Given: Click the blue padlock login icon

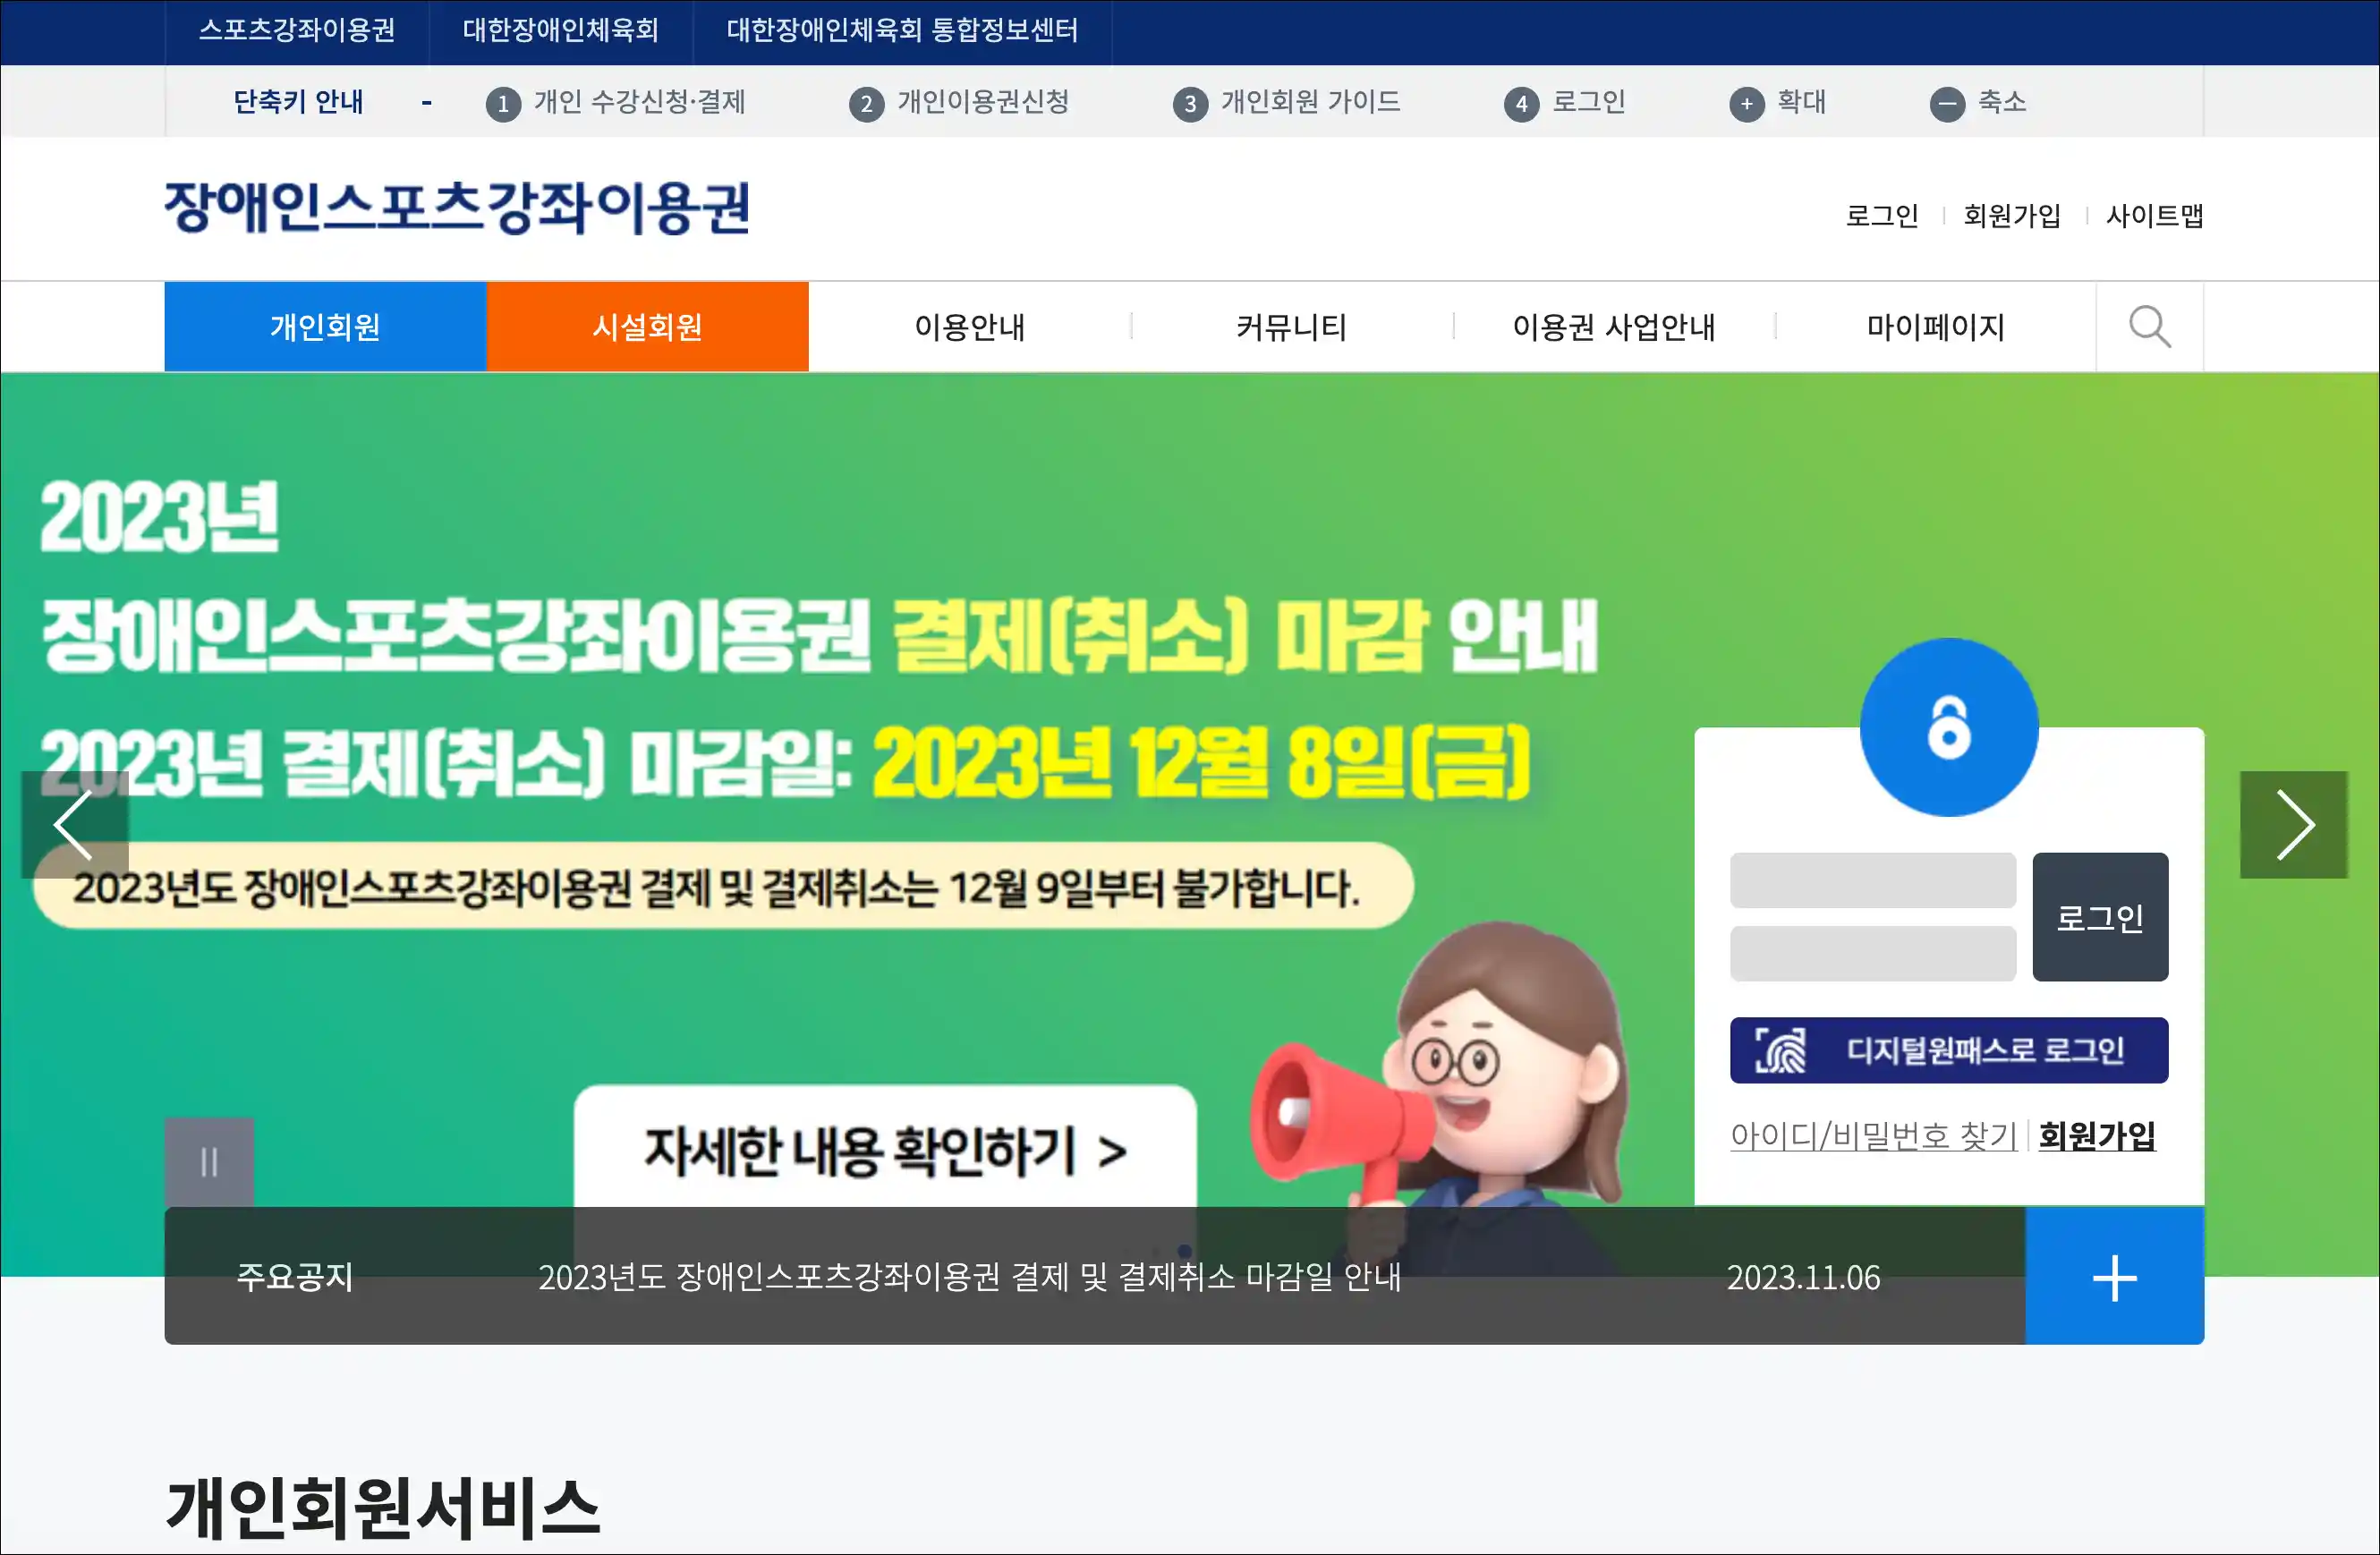Looking at the screenshot, I should (x=1949, y=727).
